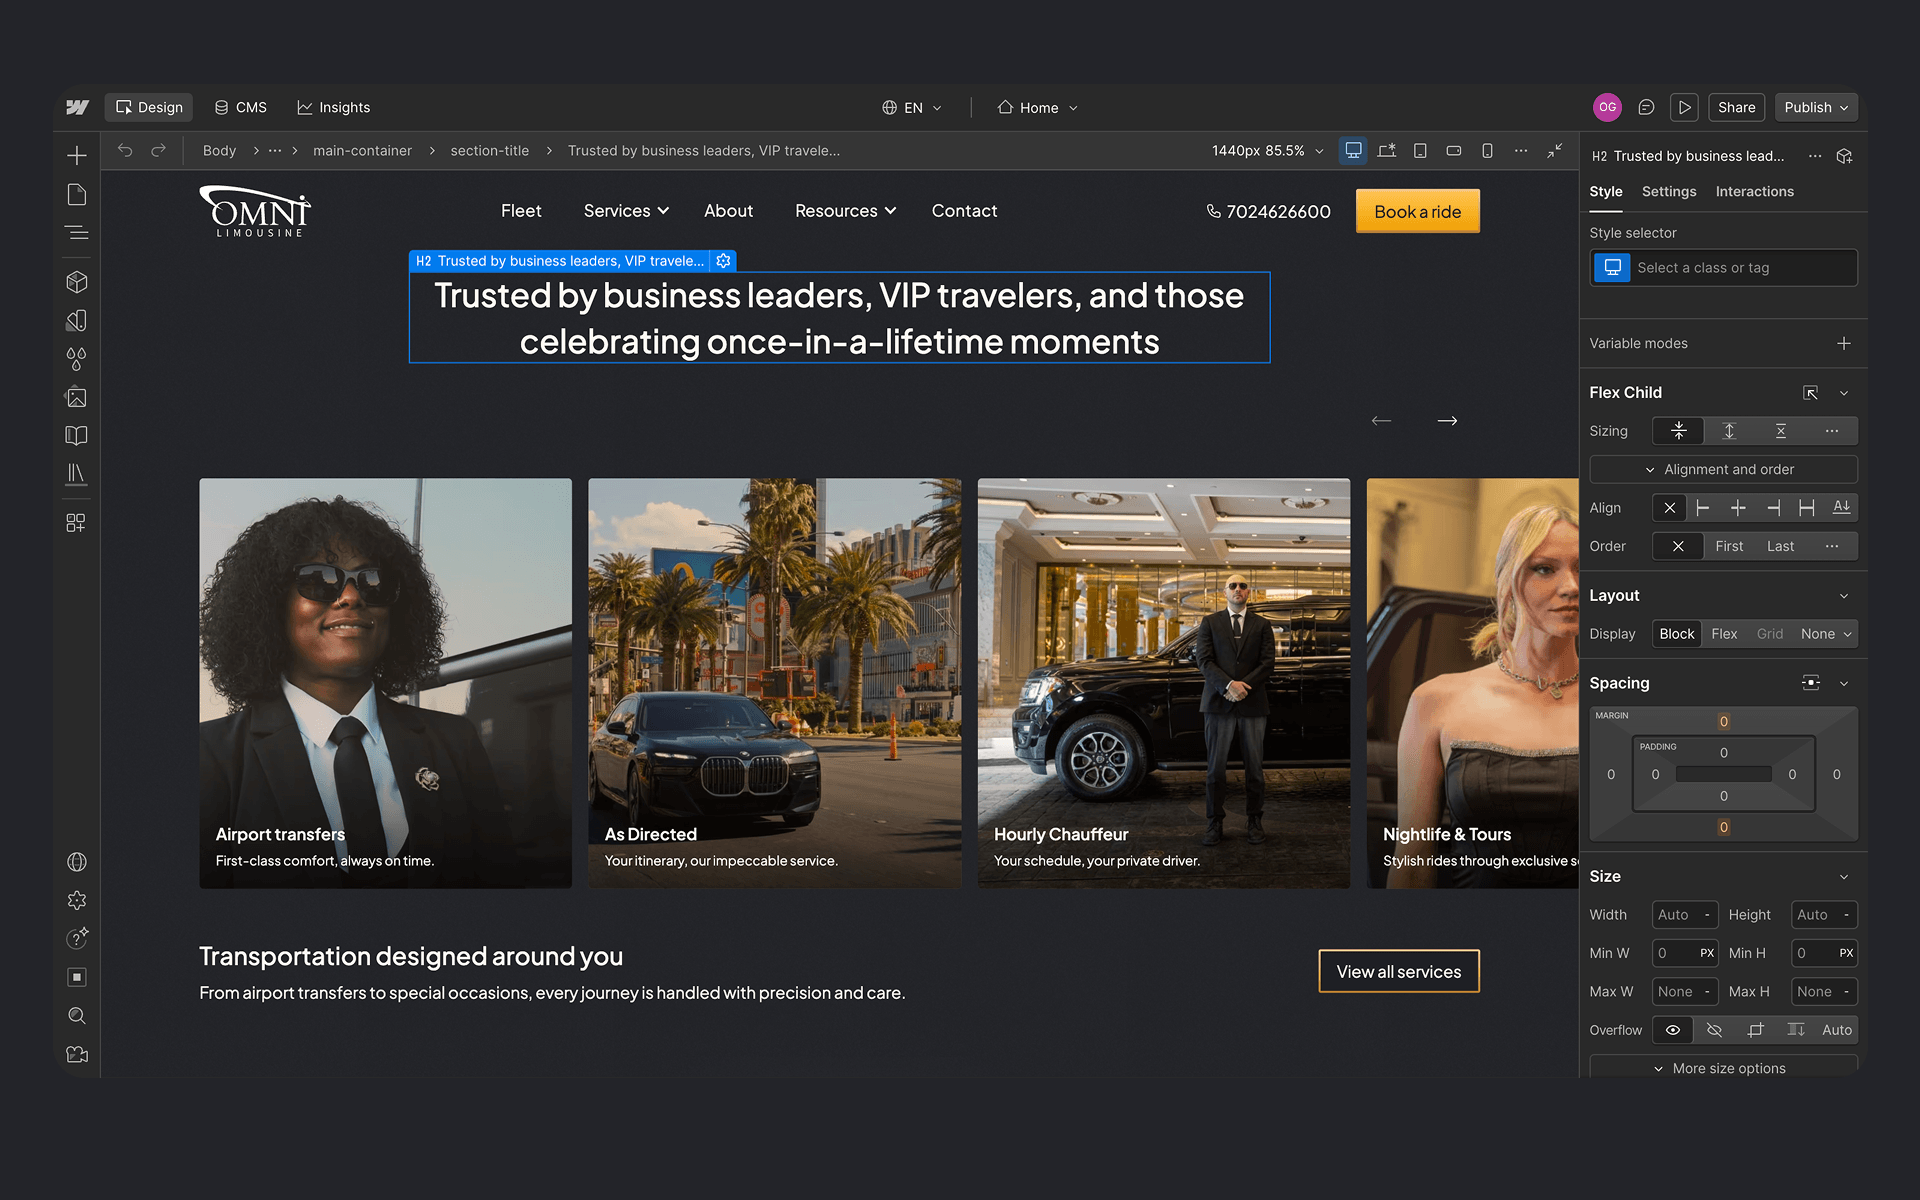Viewport: 1920px width, 1200px height.
Task: Click the globe icon in left sidebar
Action: click(x=77, y=862)
